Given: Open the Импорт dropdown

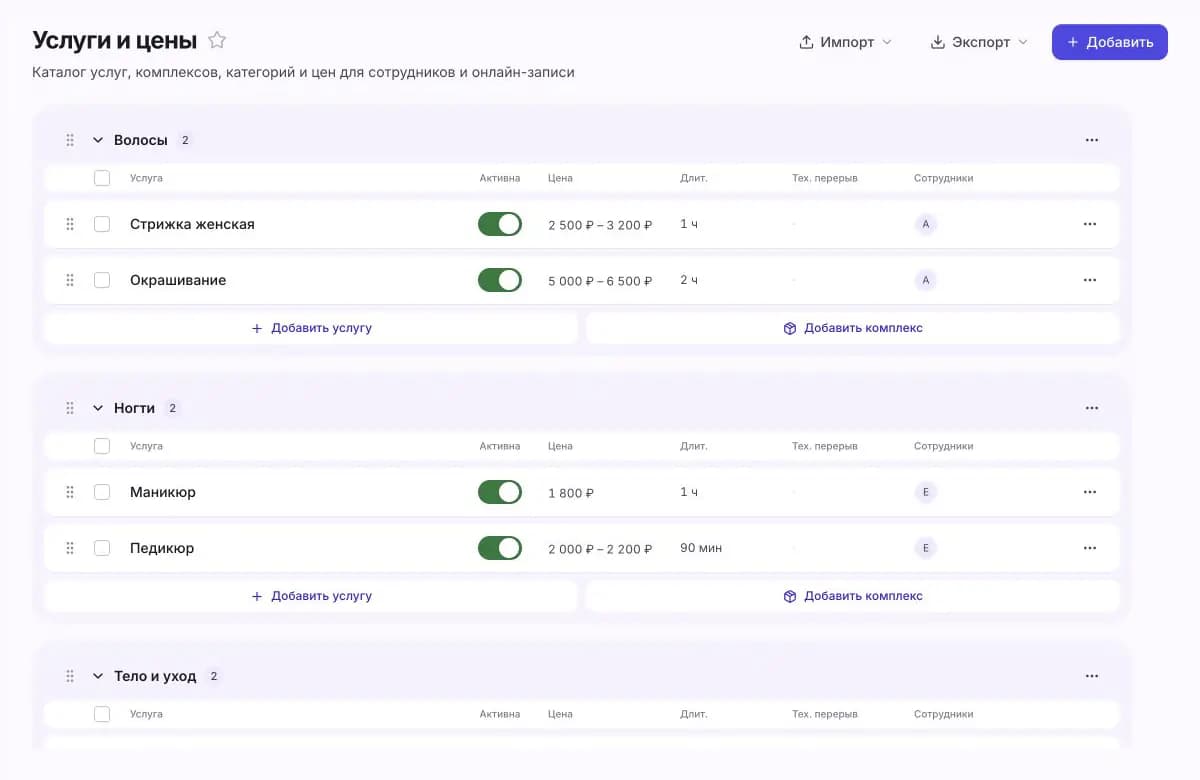Looking at the screenshot, I should click(845, 42).
